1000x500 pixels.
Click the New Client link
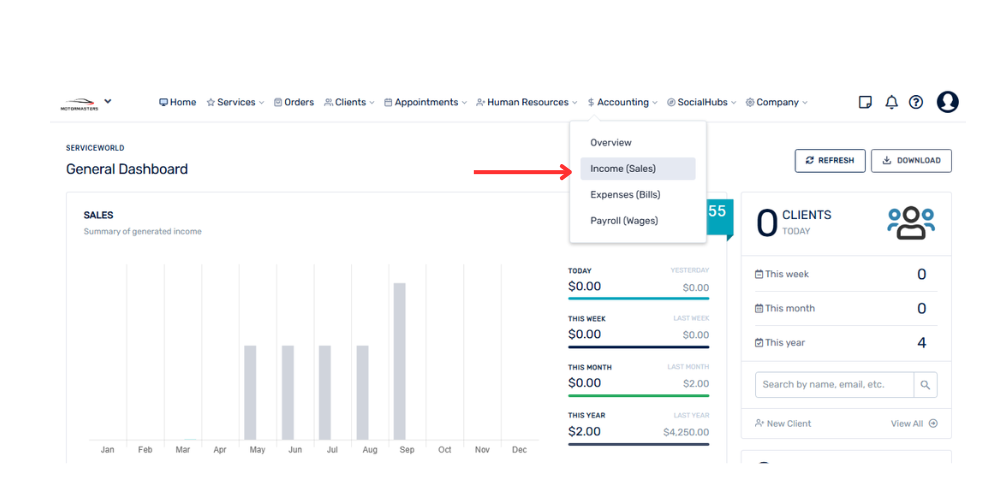[x=783, y=424]
